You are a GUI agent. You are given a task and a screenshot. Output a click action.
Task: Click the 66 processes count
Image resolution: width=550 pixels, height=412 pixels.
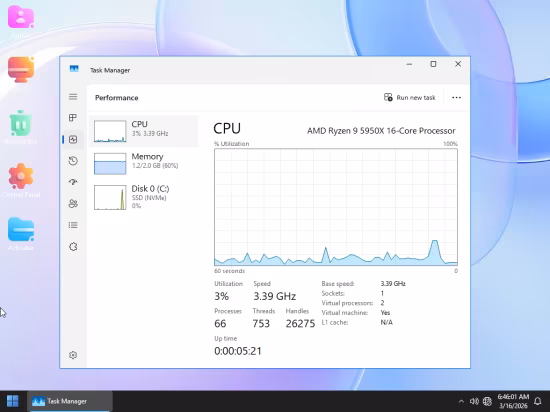220,323
